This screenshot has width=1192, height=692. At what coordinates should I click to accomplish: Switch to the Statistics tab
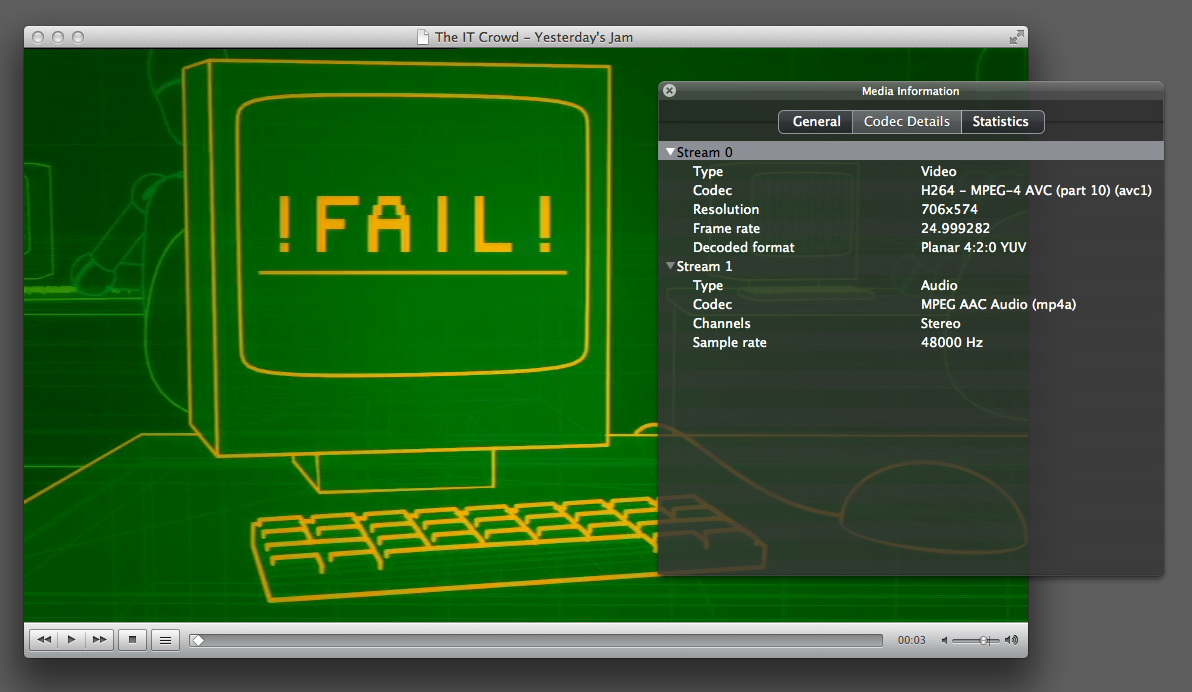[1002, 122]
